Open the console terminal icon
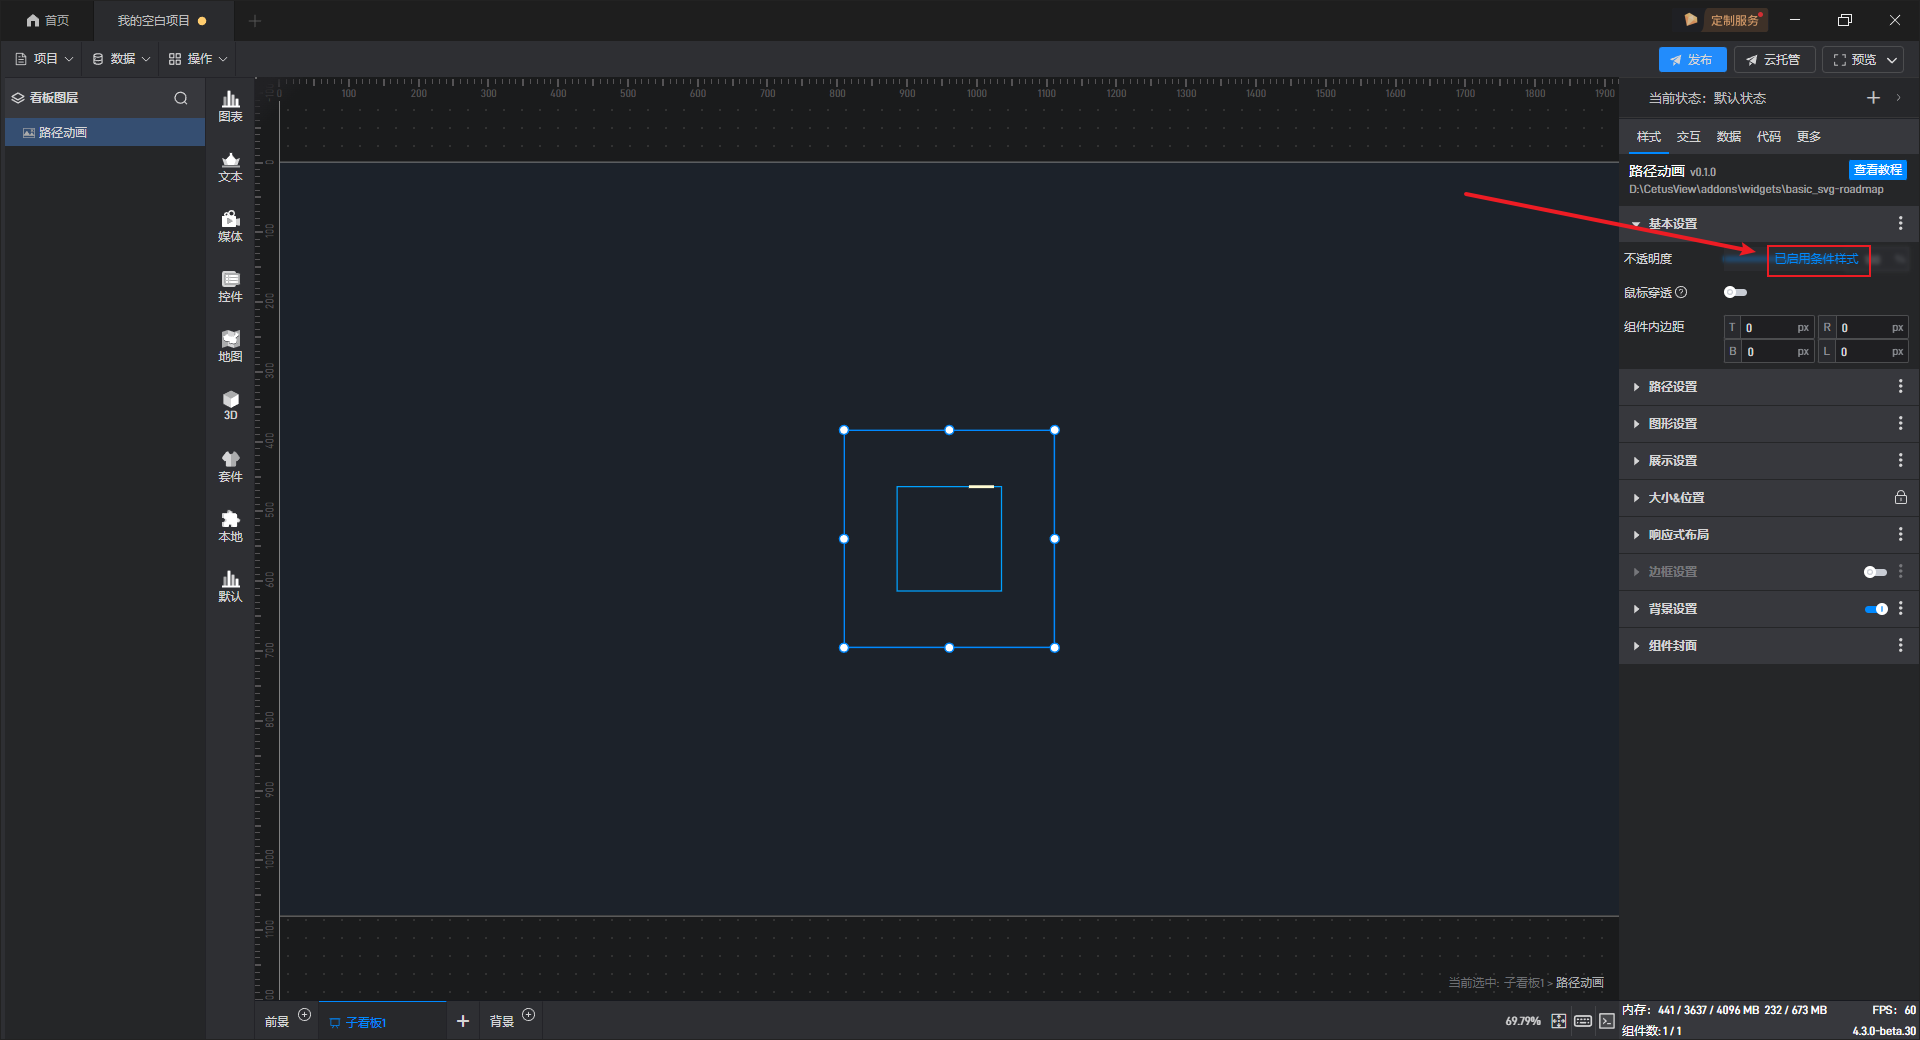The width and height of the screenshot is (1920, 1040). coord(1607,1021)
